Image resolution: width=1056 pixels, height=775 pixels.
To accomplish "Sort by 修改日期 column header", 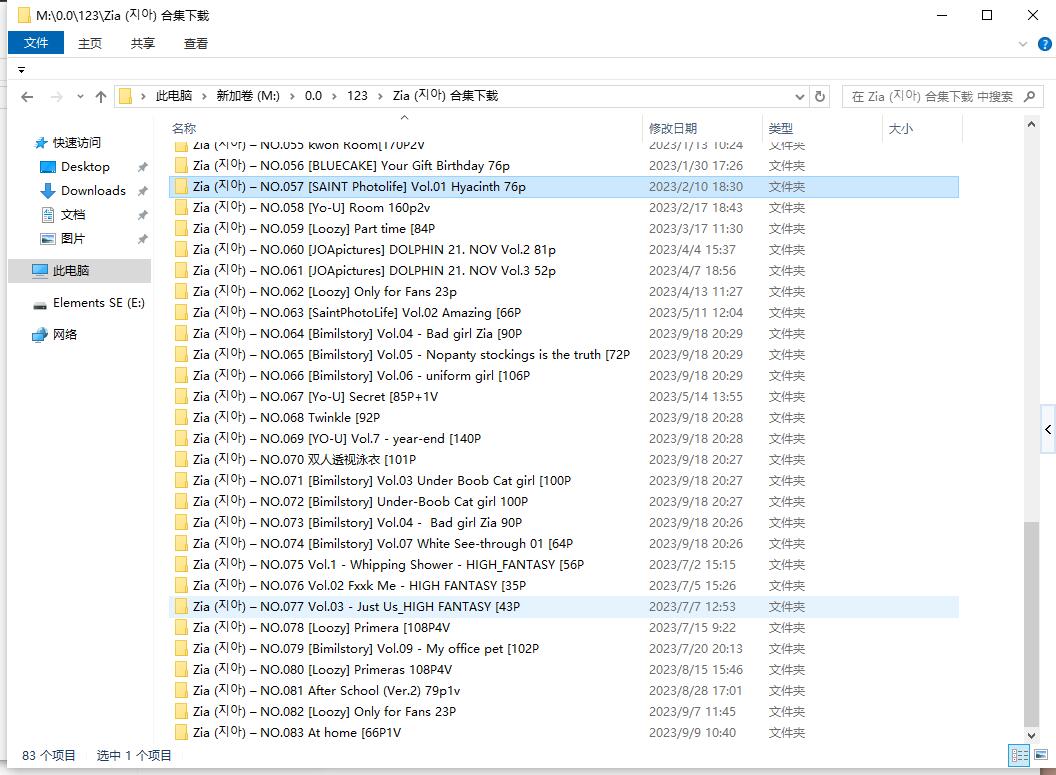I will point(673,128).
